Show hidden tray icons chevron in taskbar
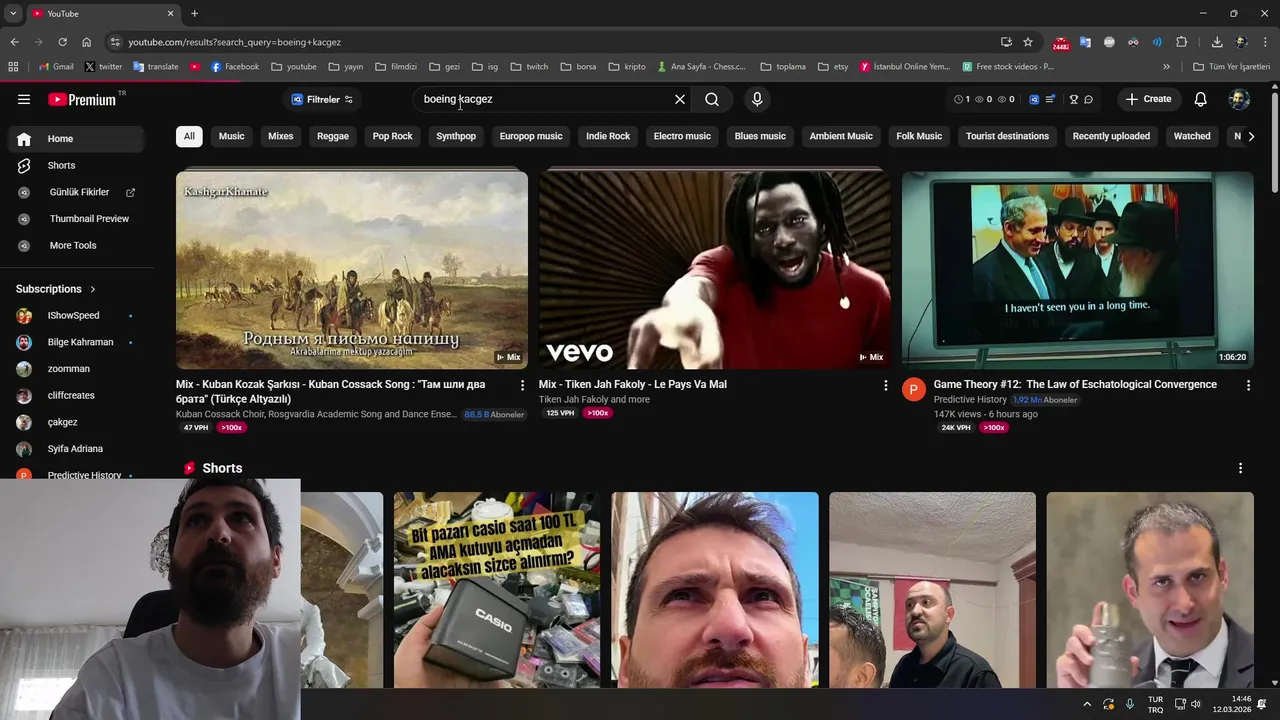1280x720 pixels. 1087,704
